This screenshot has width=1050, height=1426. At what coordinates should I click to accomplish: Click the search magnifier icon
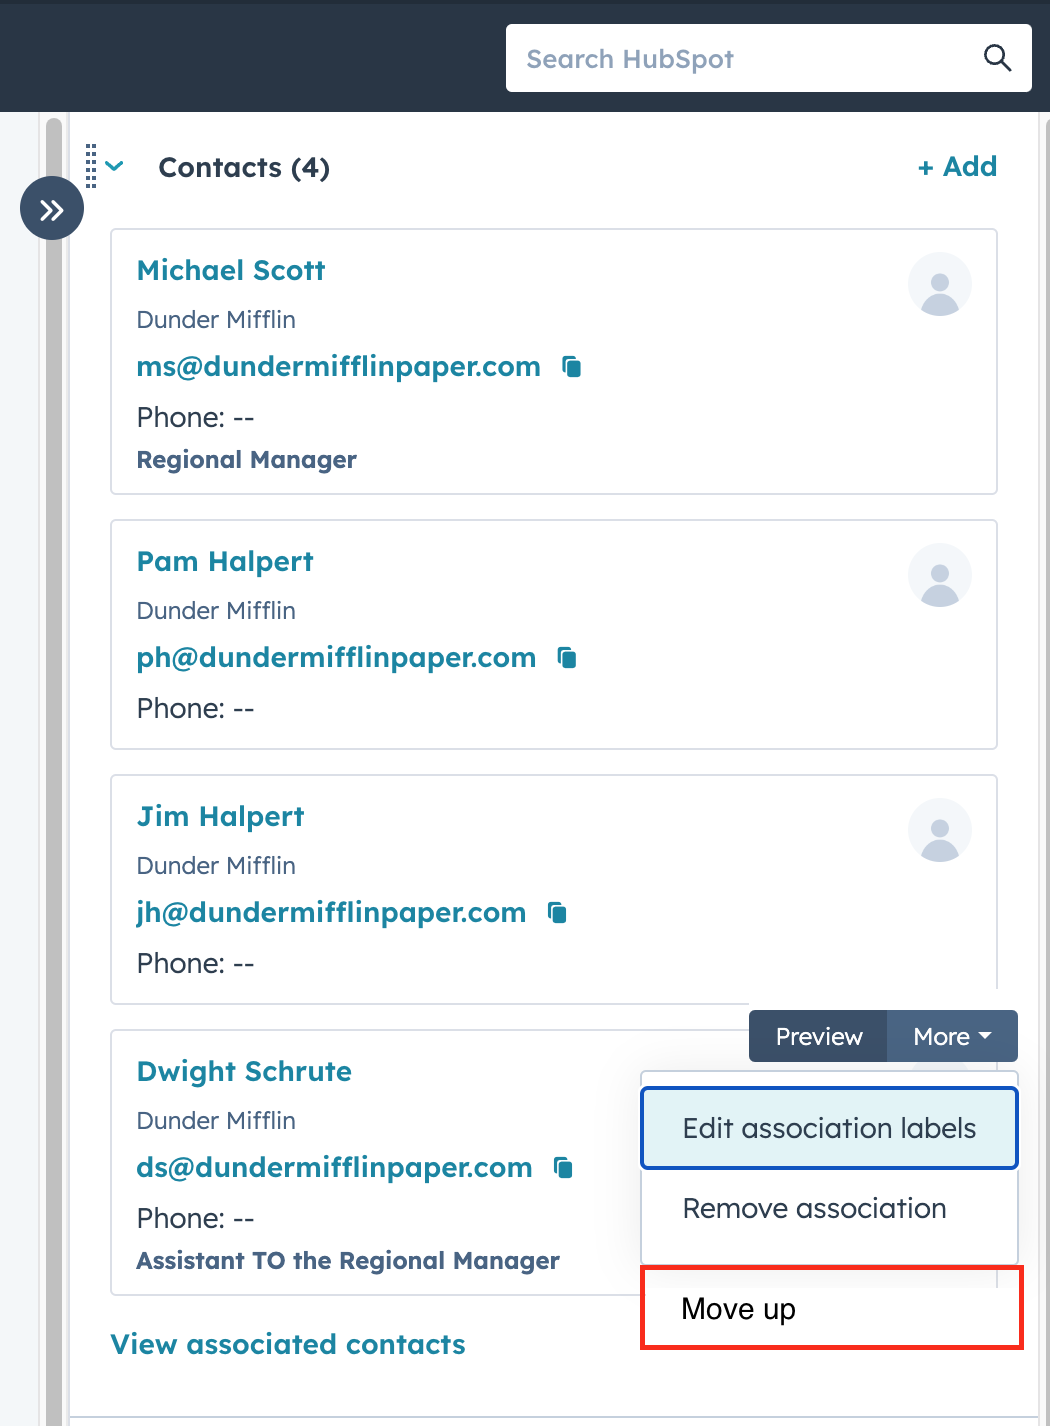tap(997, 57)
